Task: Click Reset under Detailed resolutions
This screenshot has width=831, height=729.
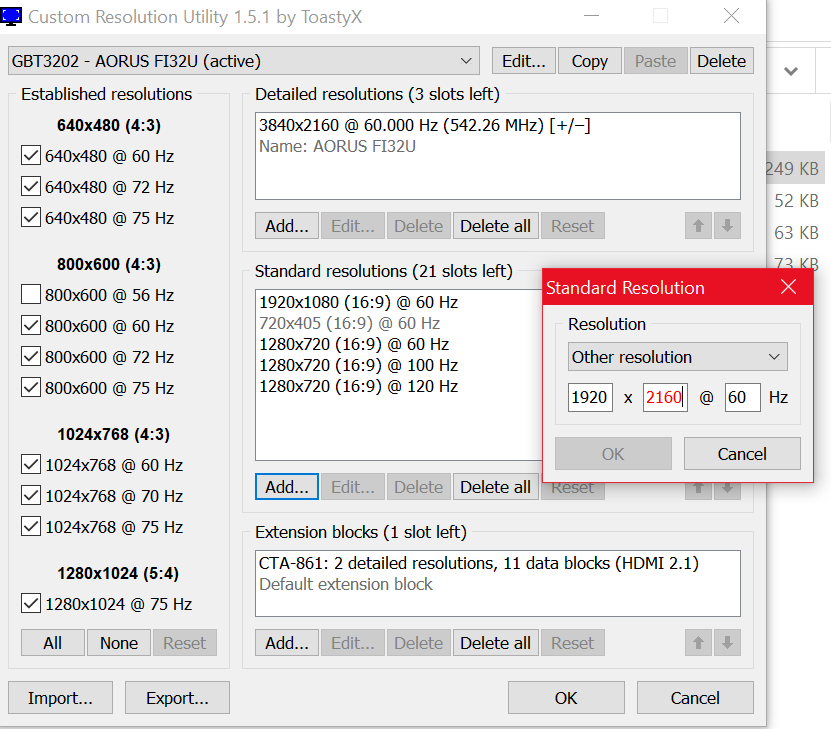Action: tap(572, 226)
